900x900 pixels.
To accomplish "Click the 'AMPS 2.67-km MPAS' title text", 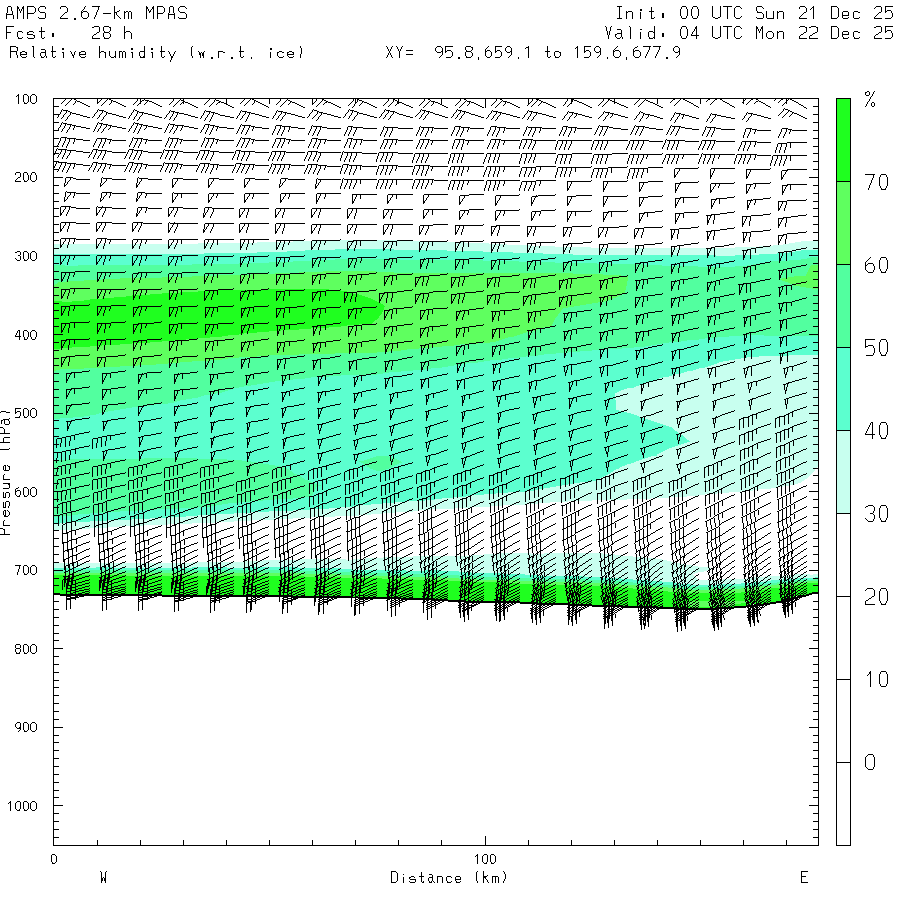I will pos(96,13).
